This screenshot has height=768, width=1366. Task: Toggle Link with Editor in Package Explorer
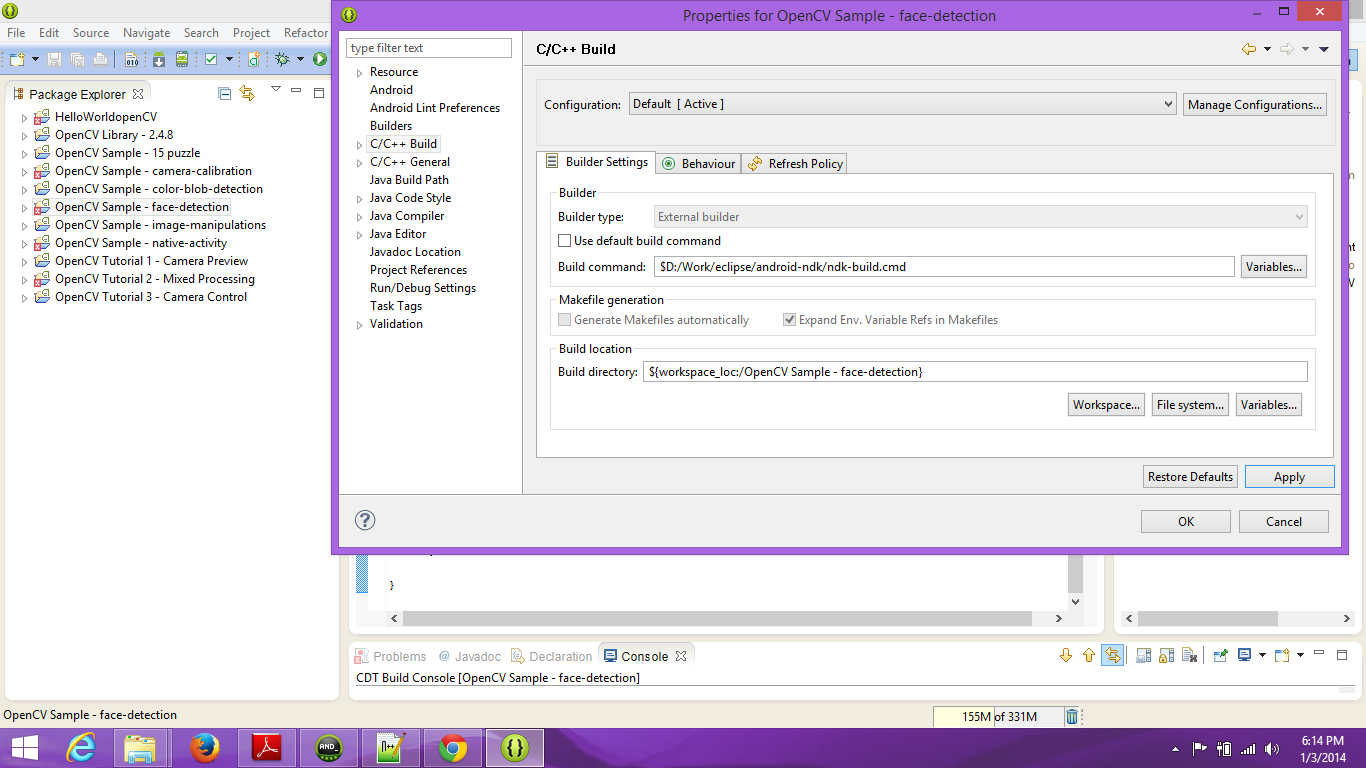click(x=247, y=93)
